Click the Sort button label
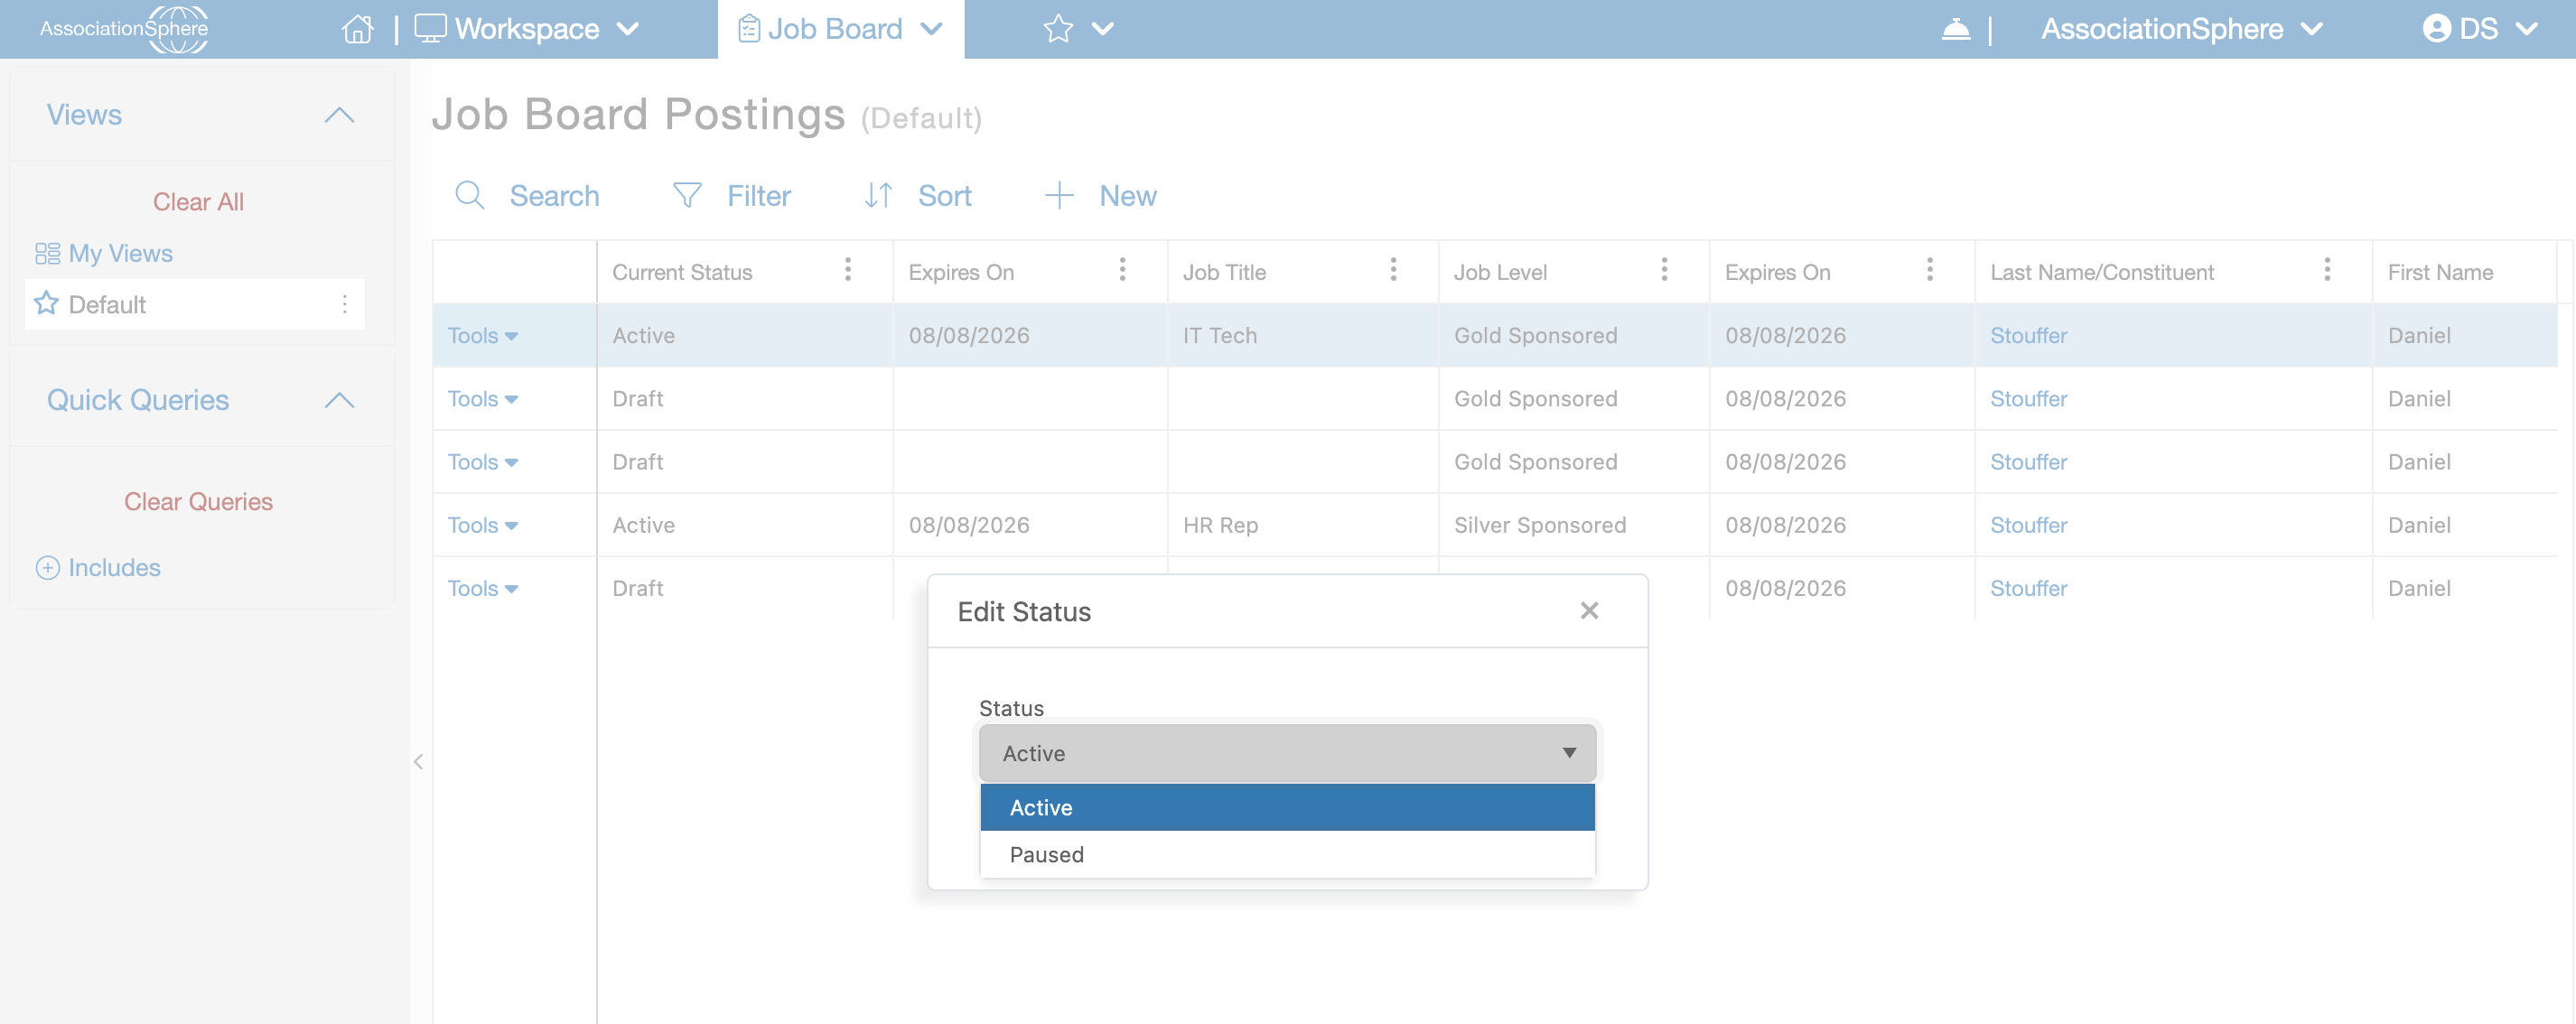Image resolution: width=2576 pixels, height=1024 pixels. (x=944, y=196)
